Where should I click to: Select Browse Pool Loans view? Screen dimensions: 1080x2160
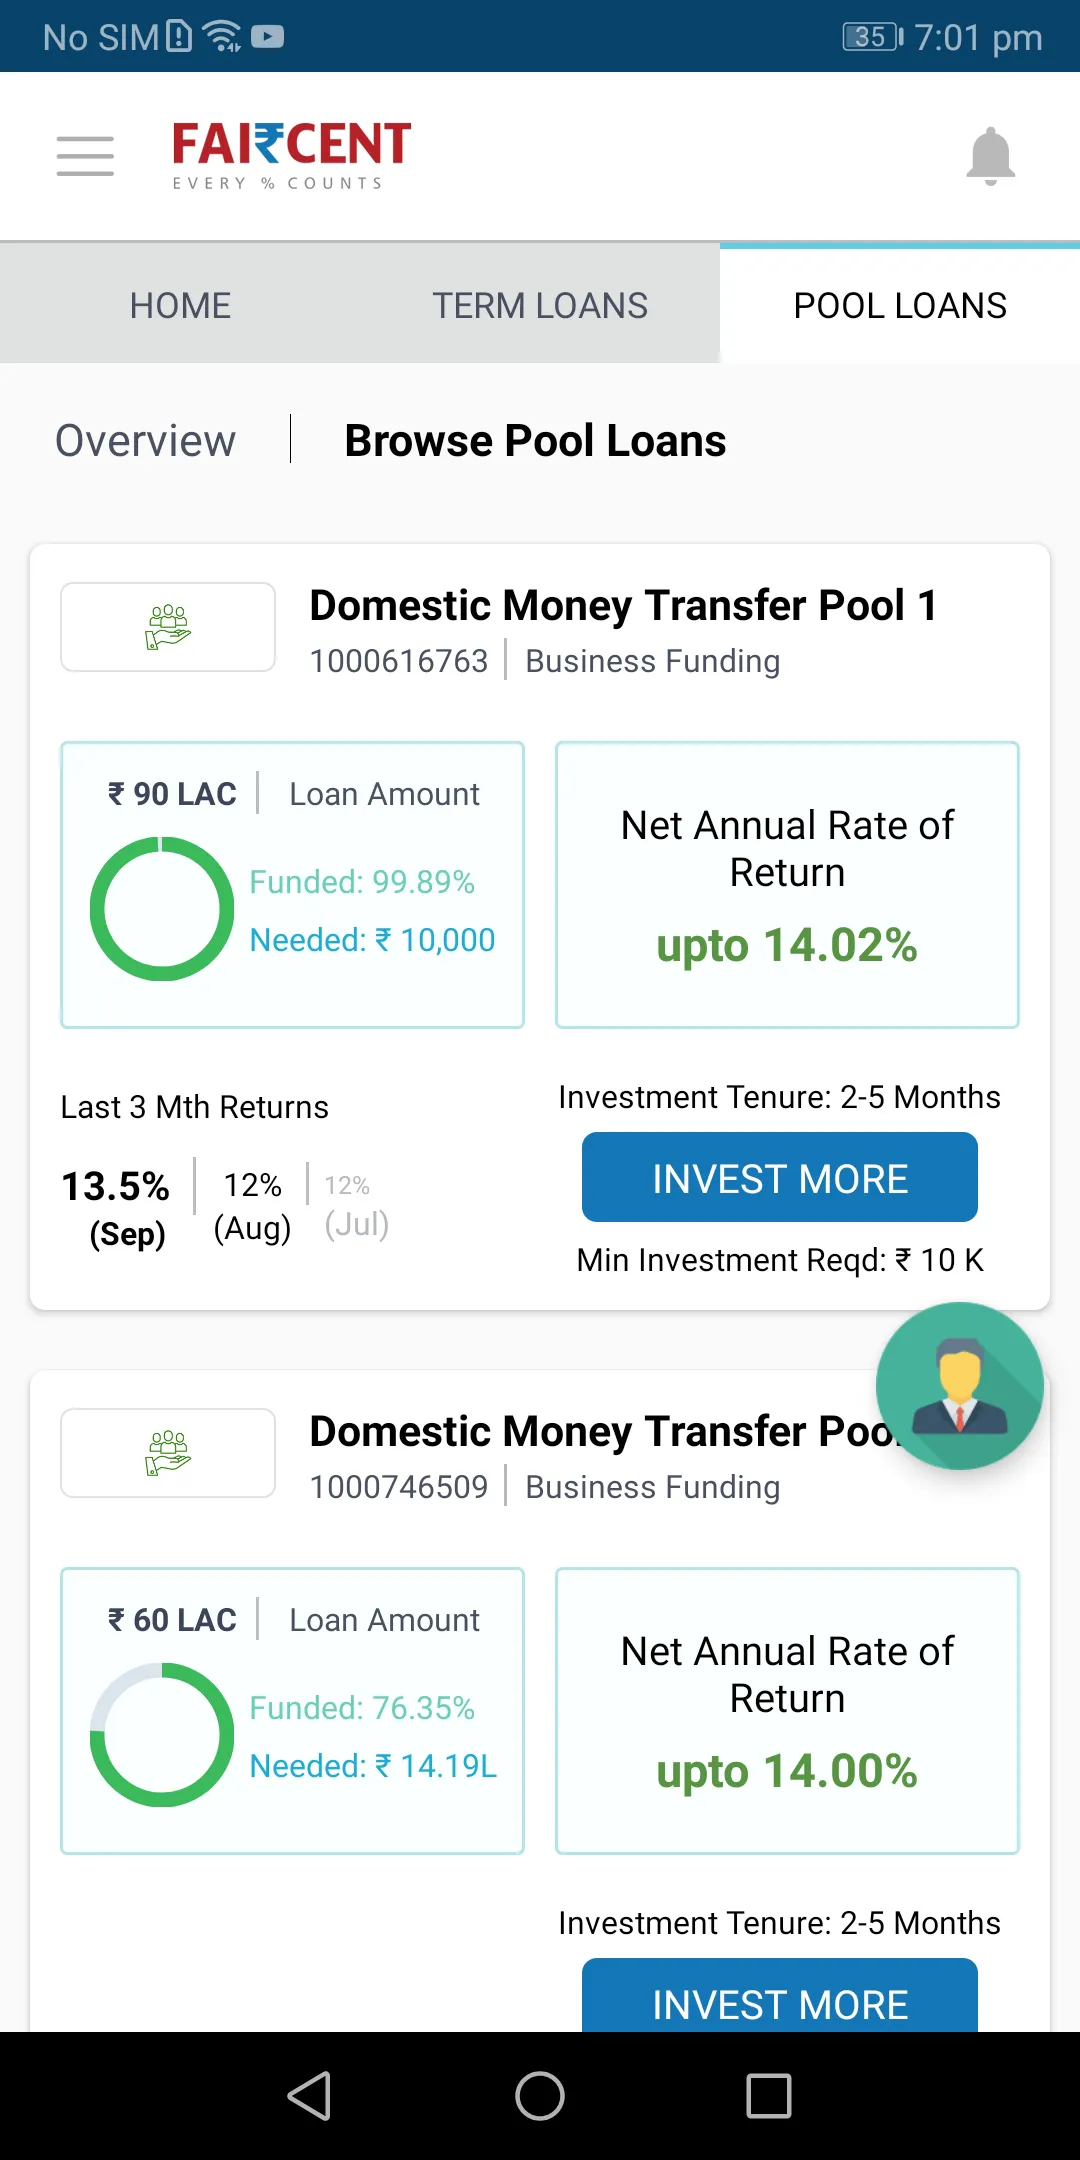(535, 441)
